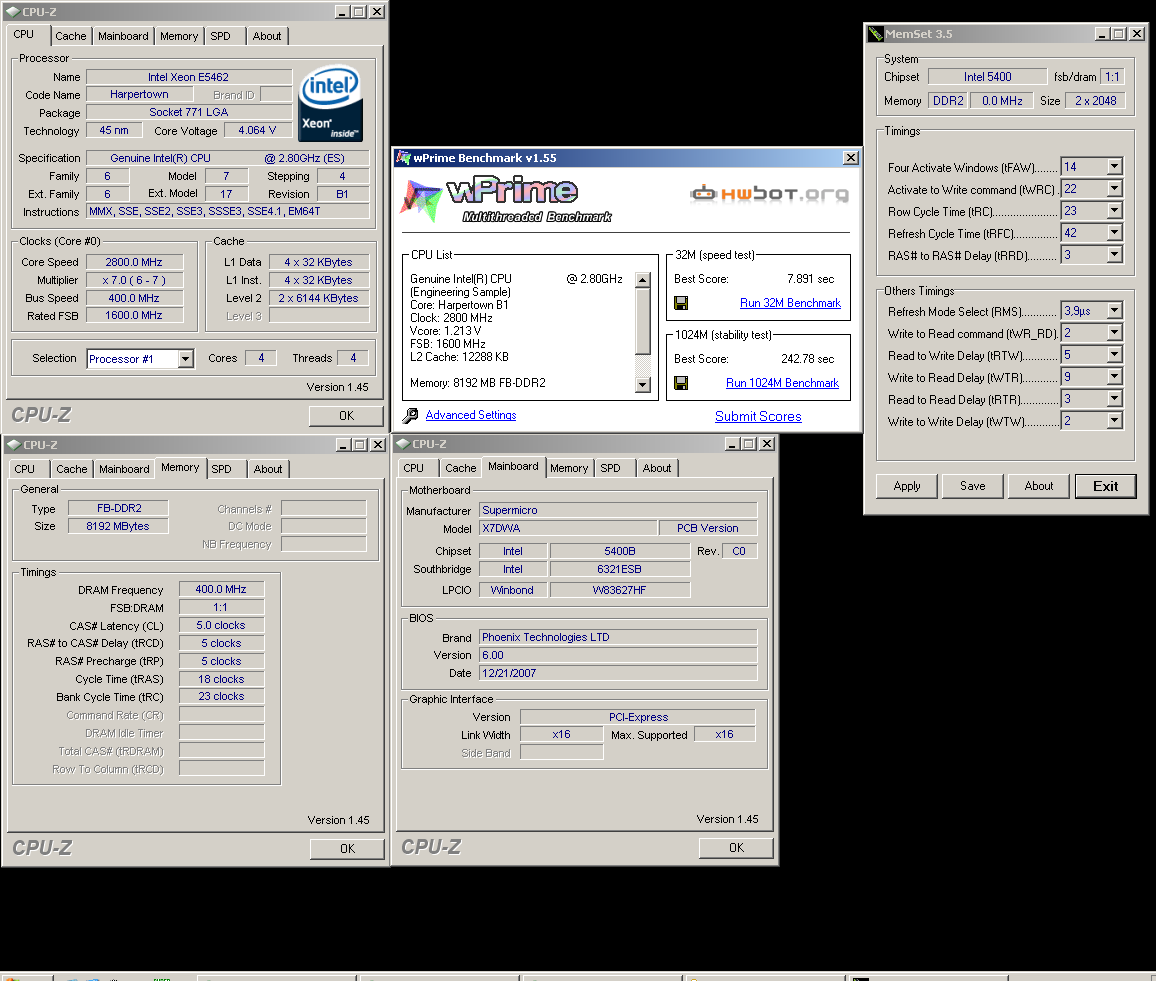Click the 242.78 sec best score
Viewport: 1156px width, 981px height.
(807, 359)
